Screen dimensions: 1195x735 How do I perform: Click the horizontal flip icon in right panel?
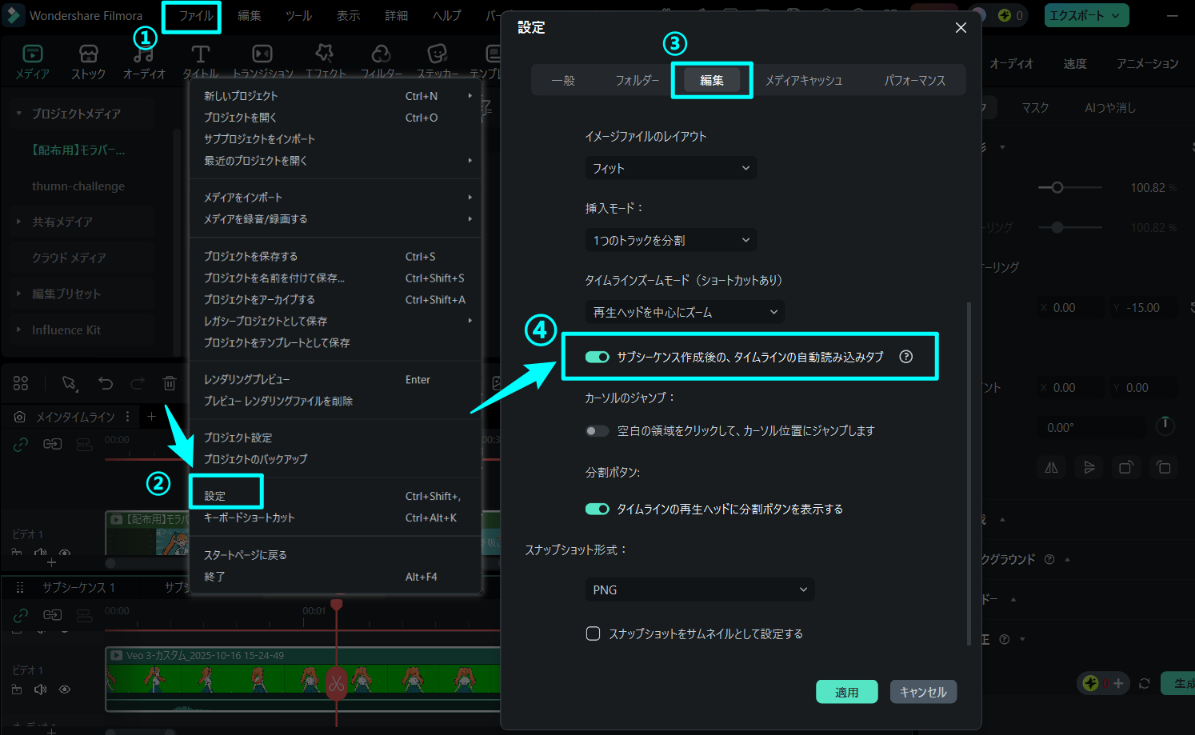(1052, 467)
